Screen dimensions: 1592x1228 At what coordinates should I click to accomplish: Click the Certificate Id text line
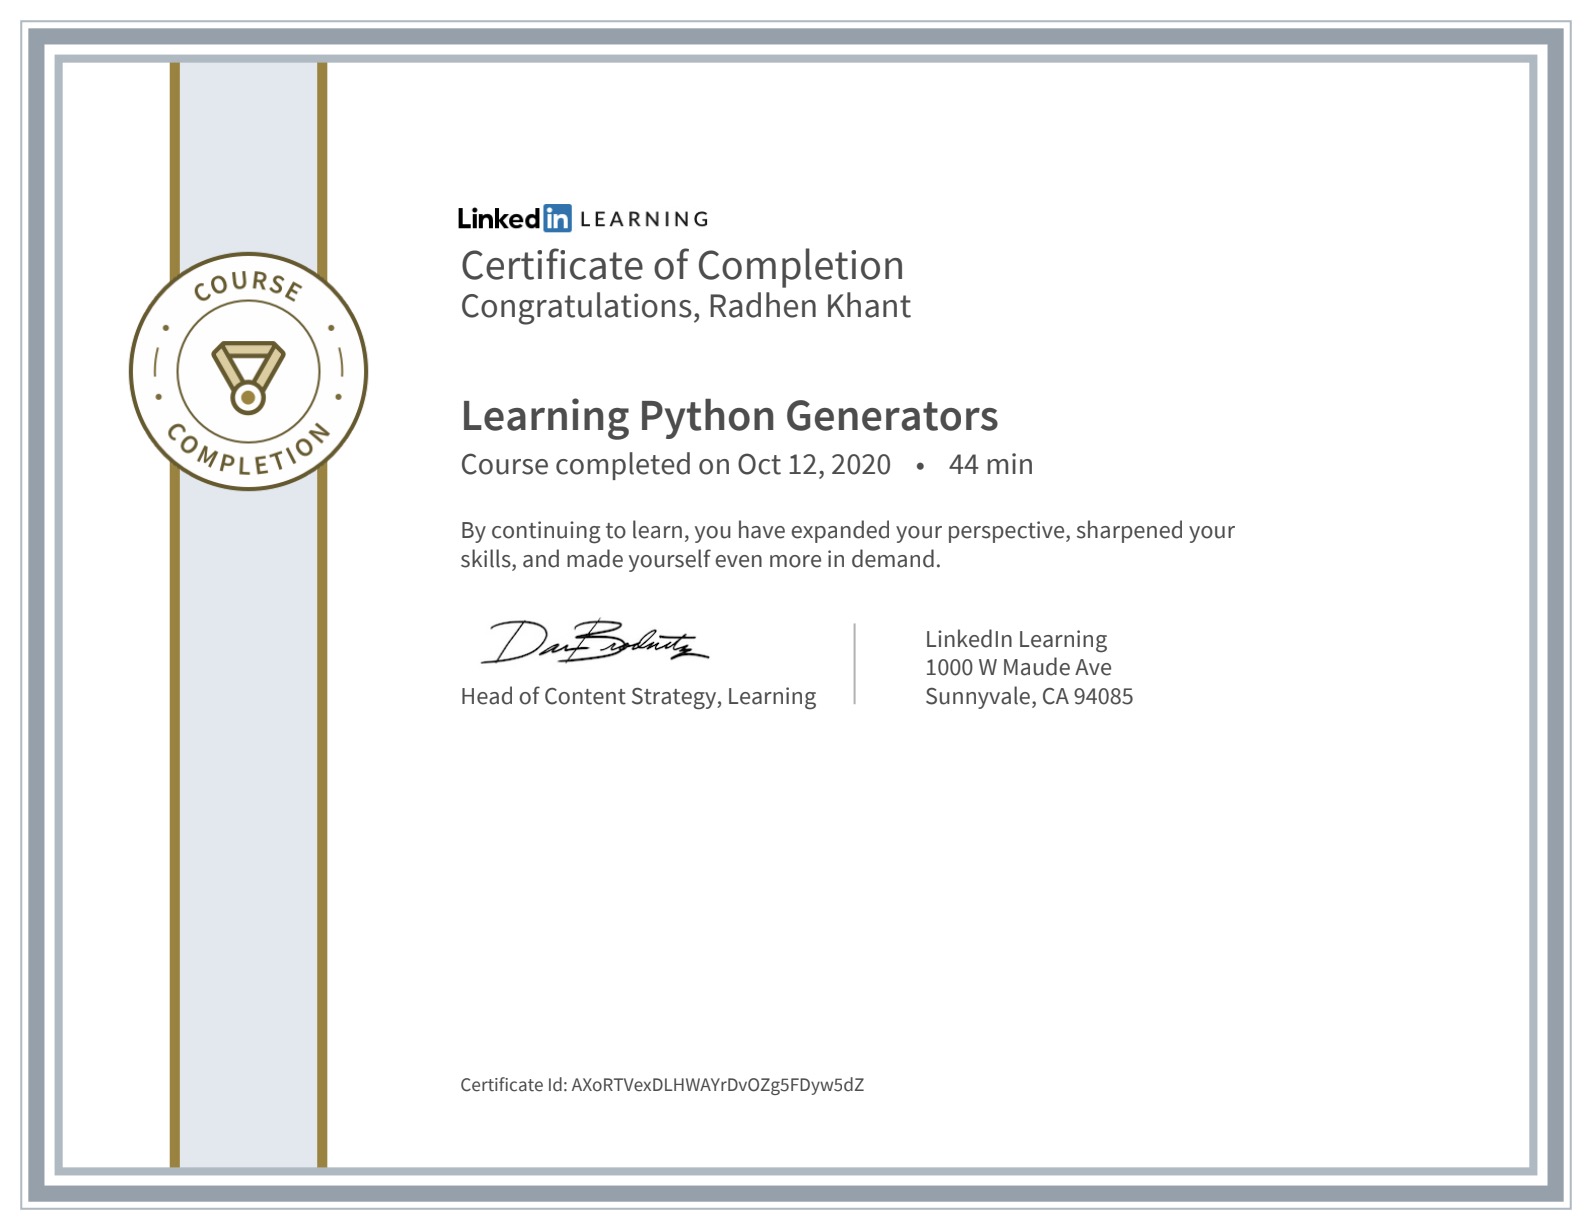click(662, 1085)
